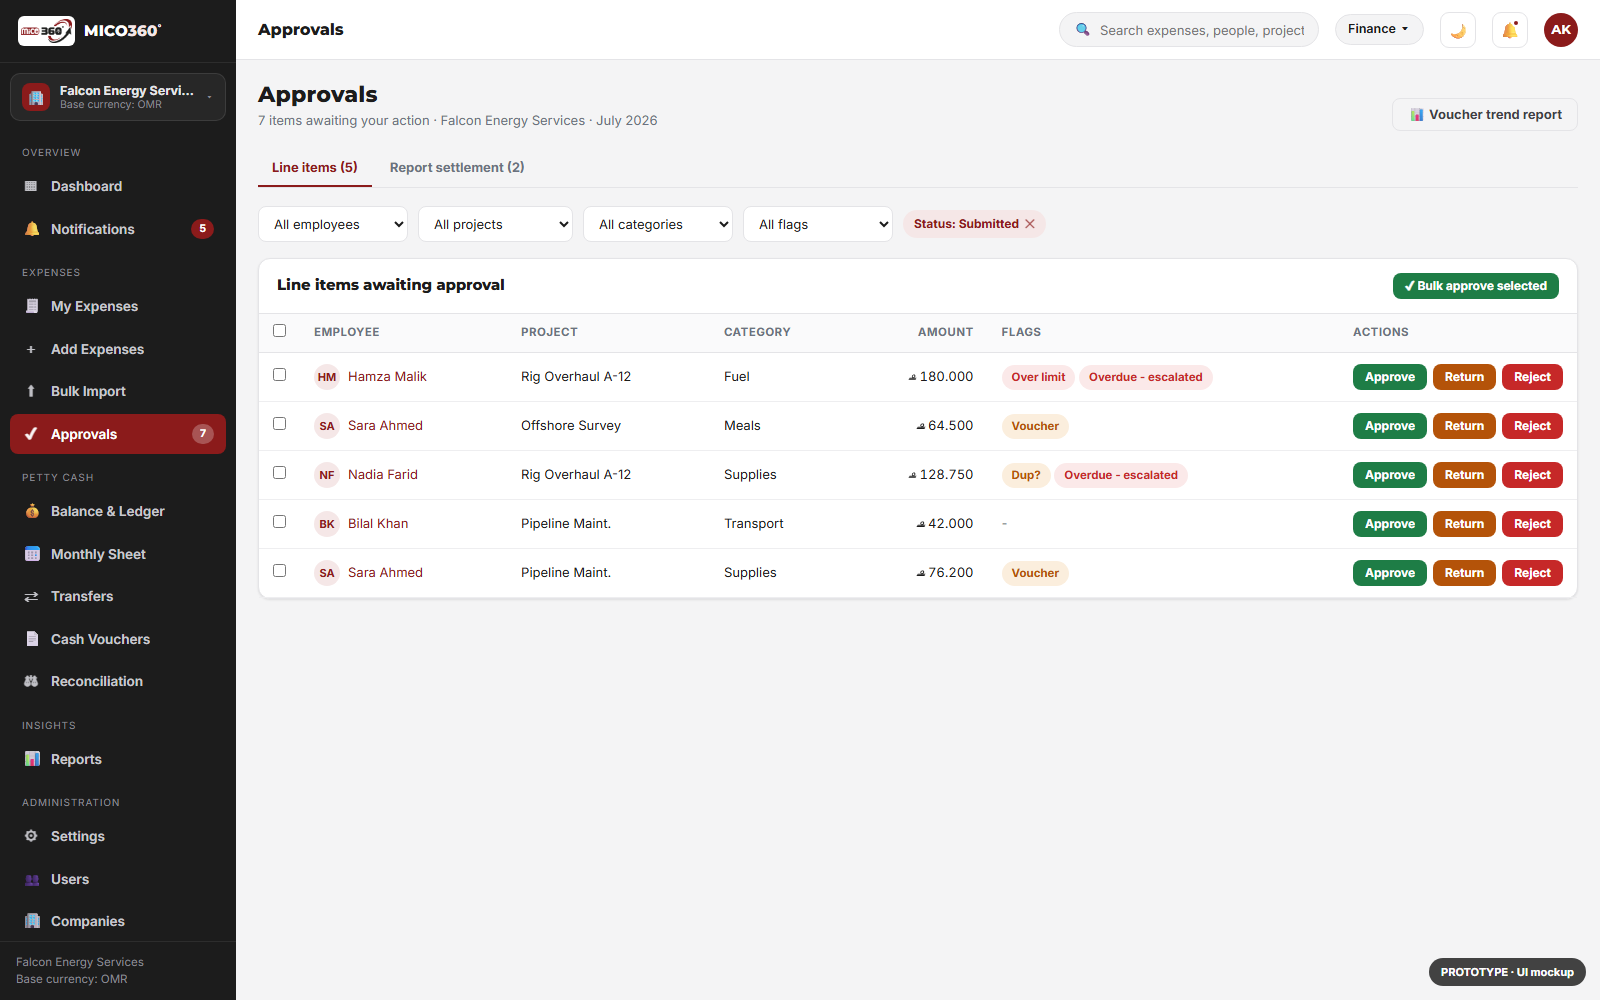Open Hamza Malik employee link
The height and width of the screenshot is (1000, 1600).
(x=387, y=377)
